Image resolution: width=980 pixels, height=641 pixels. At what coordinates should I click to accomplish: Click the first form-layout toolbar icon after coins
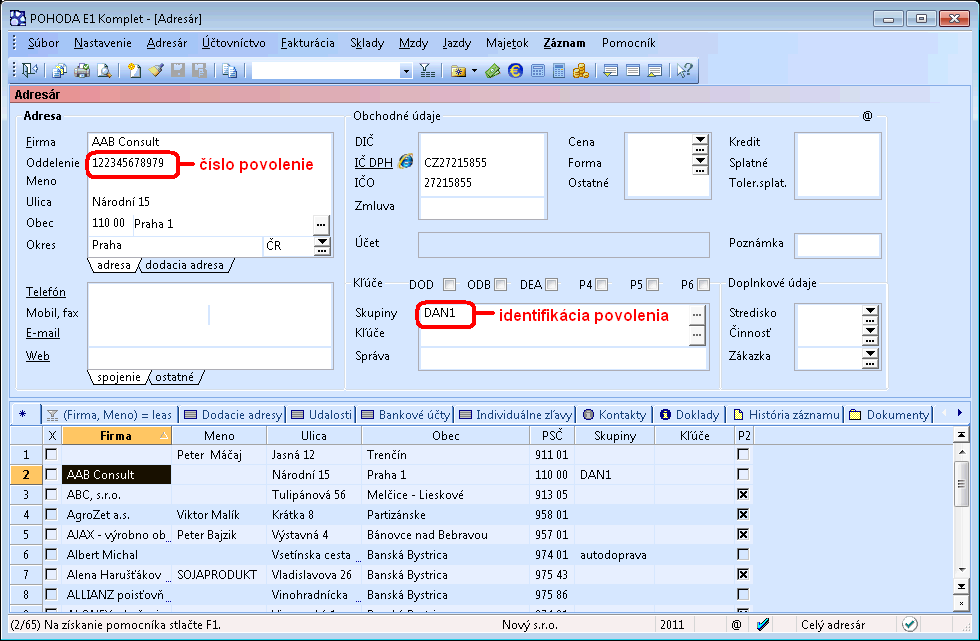pos(611,71)
